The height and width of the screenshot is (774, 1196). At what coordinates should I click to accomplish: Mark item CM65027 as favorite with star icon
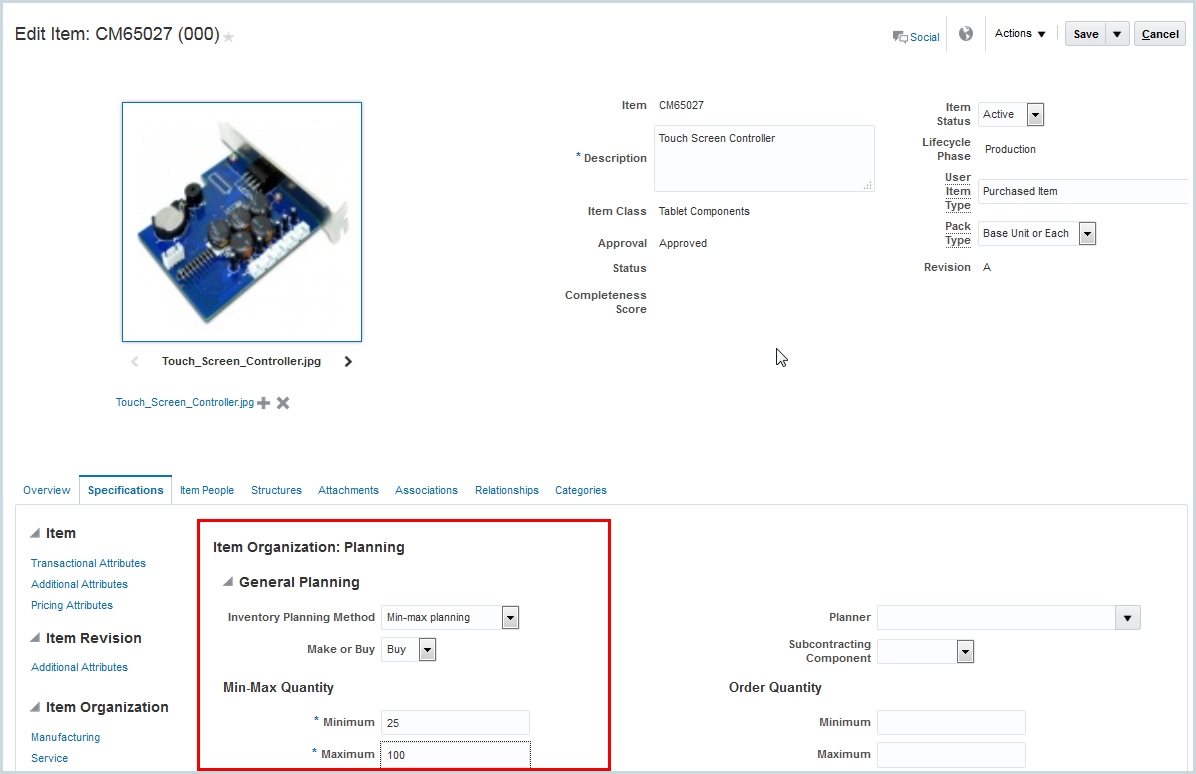(x=228, y=35)
